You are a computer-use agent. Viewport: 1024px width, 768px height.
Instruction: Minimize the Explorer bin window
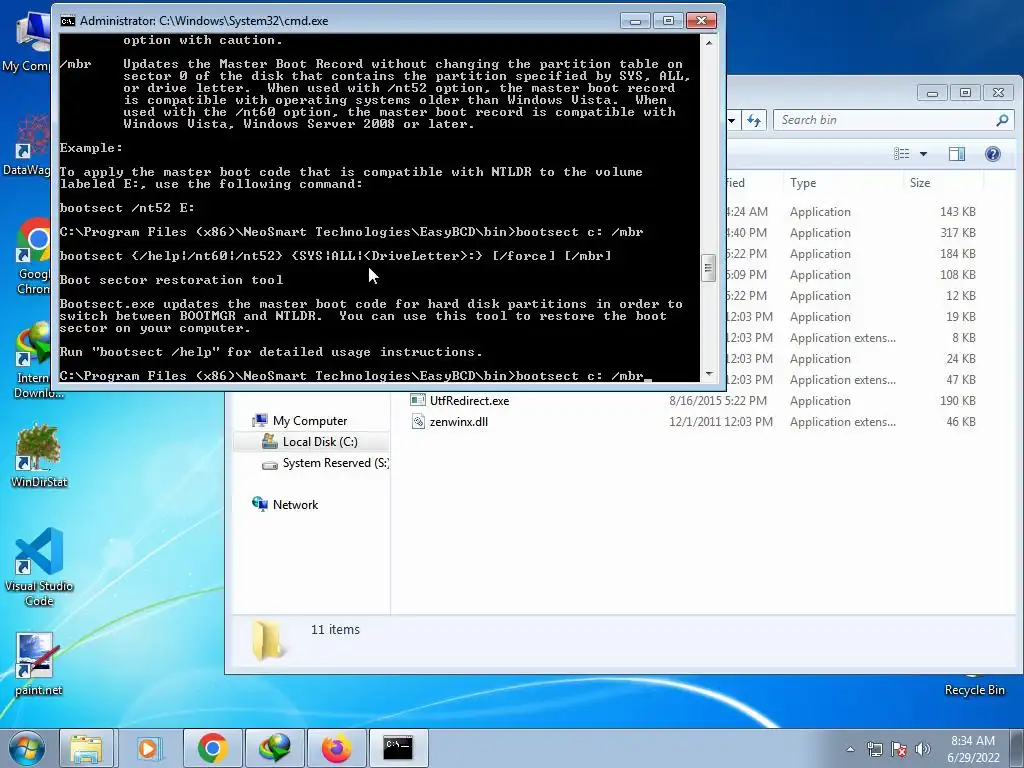point(932,93)
